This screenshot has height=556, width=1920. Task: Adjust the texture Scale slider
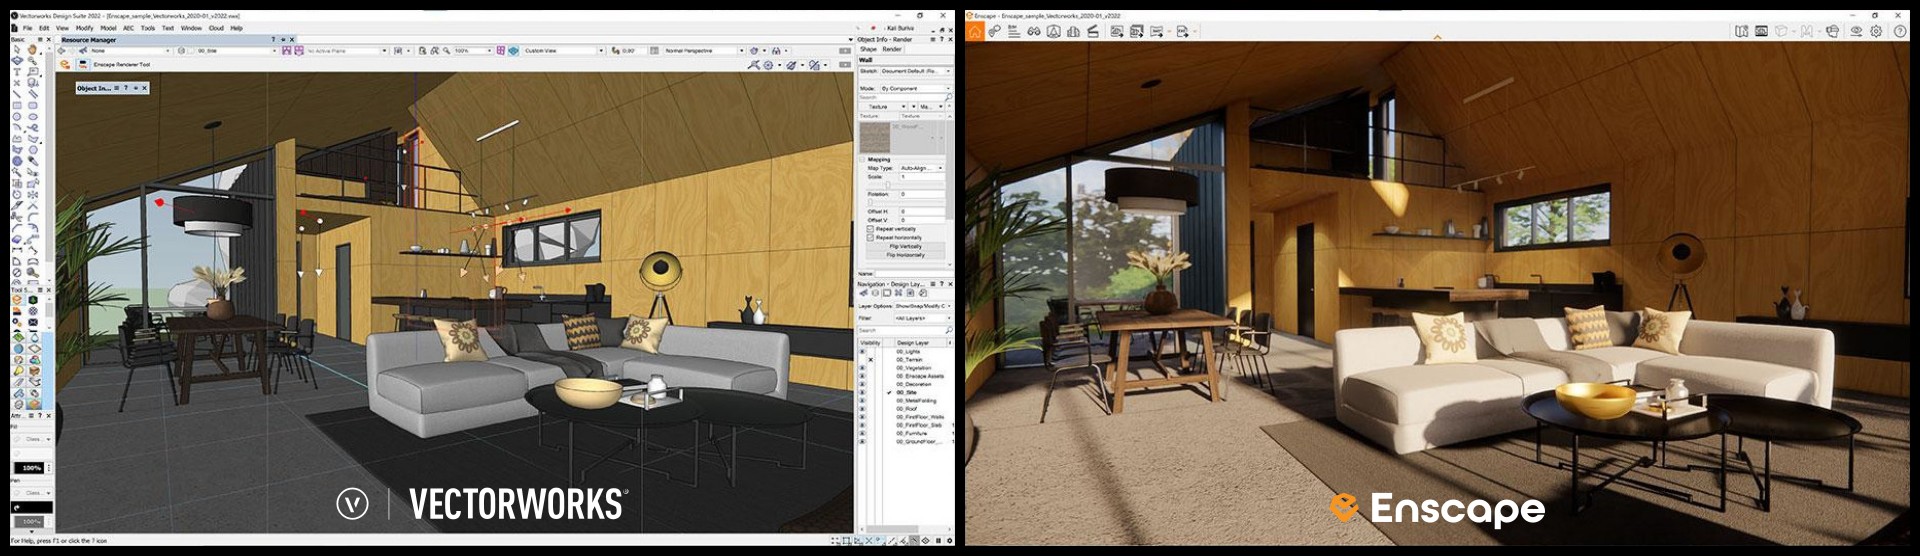click(887, 185)
